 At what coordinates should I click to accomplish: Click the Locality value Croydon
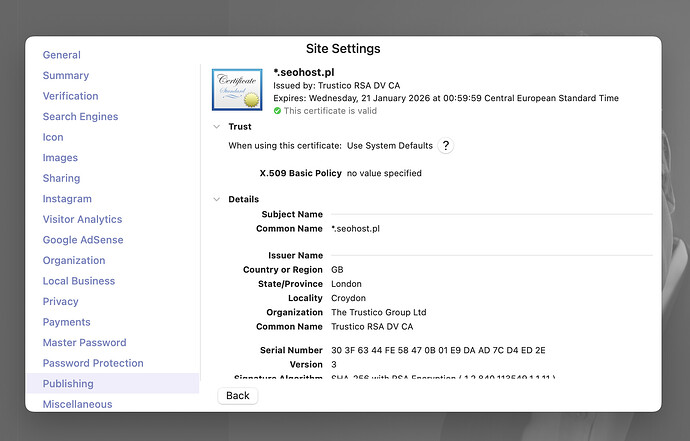(x=348, y=298)
